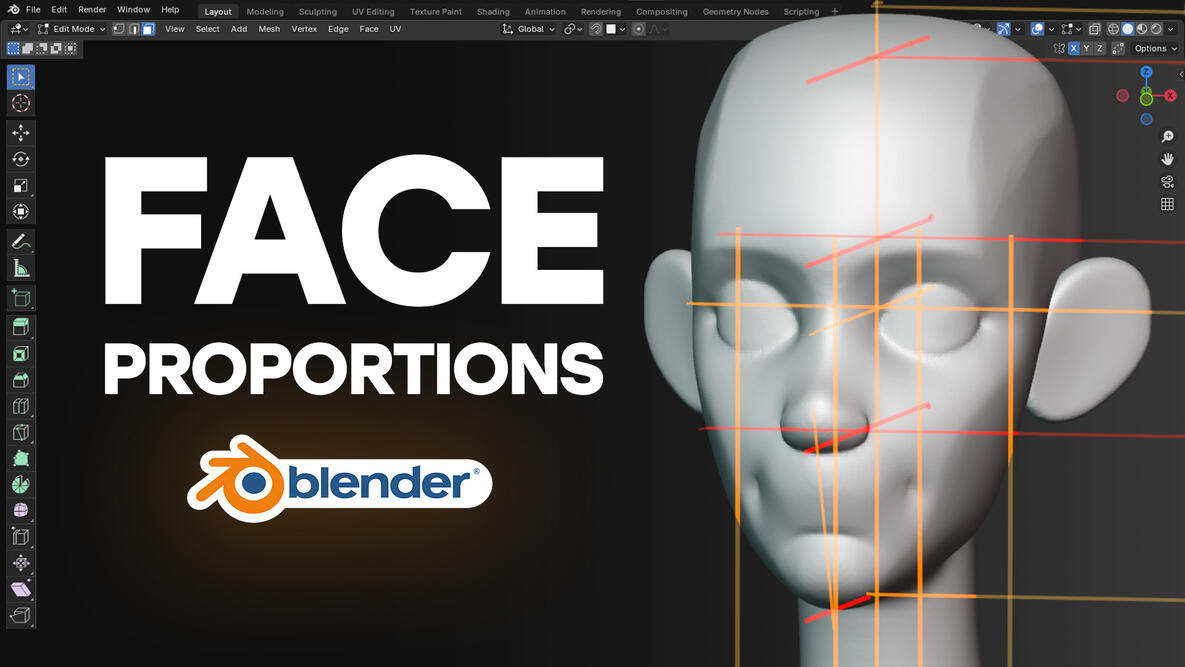
Task: Select the Knife tool
Action: coord(20,432)
